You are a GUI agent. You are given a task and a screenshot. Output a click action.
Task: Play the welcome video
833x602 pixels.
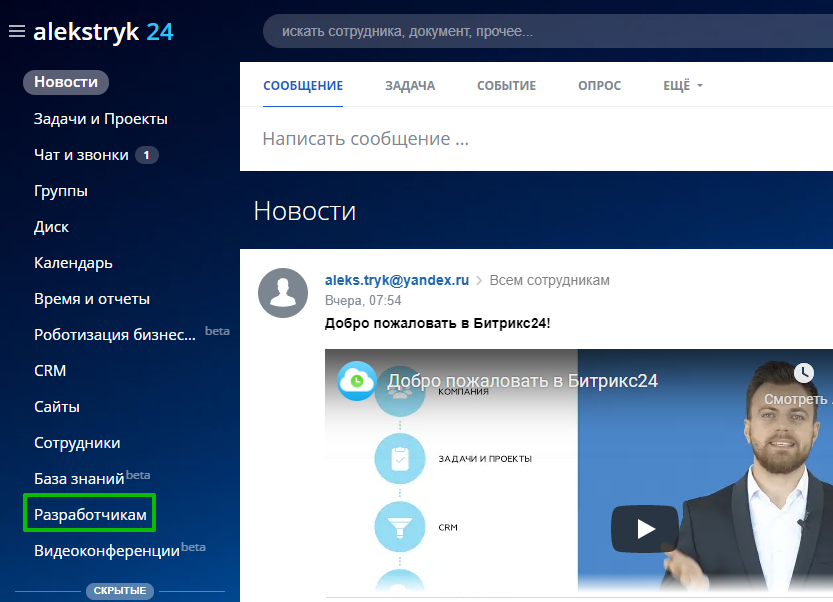[x=645, y=529]
